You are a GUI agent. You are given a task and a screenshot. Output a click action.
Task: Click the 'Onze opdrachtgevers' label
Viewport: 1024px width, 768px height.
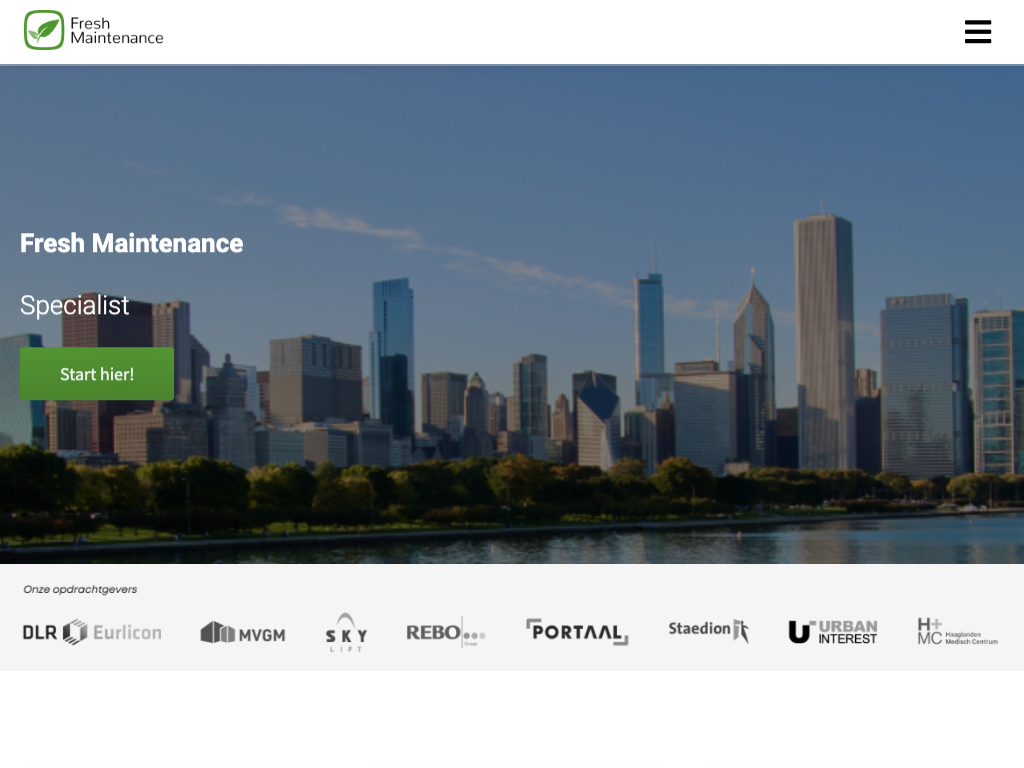80,589
